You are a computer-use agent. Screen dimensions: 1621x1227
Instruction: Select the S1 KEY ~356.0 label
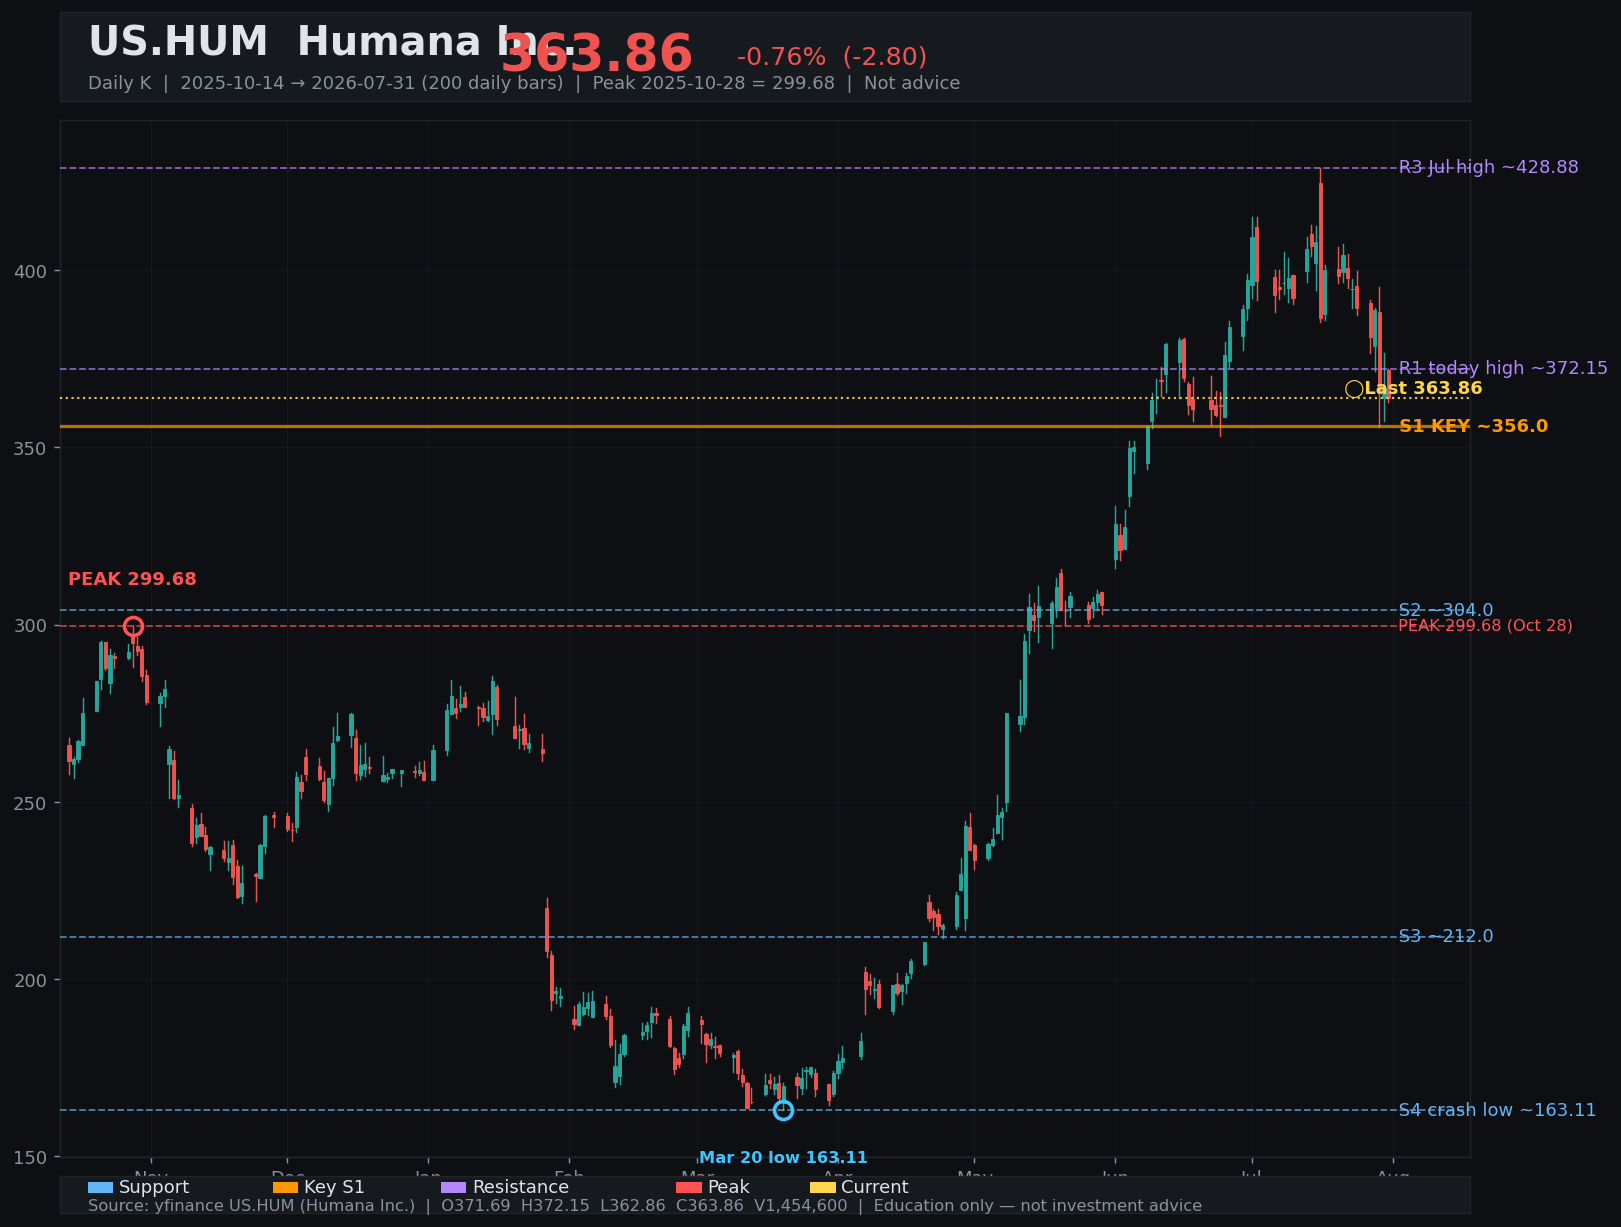coord(1473,426)
